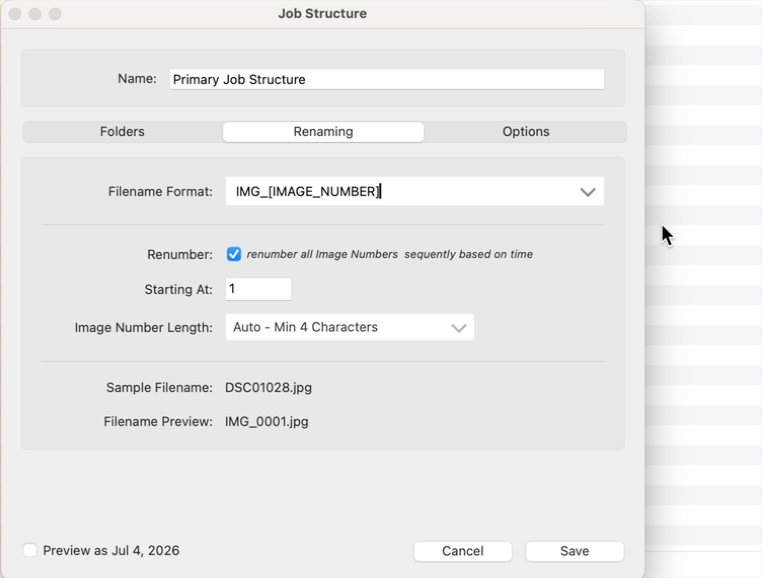The width and height of the screenshot is (762, 578).
Task: Click the Filename Format dropdown chevron
Action: coord(587,192)
